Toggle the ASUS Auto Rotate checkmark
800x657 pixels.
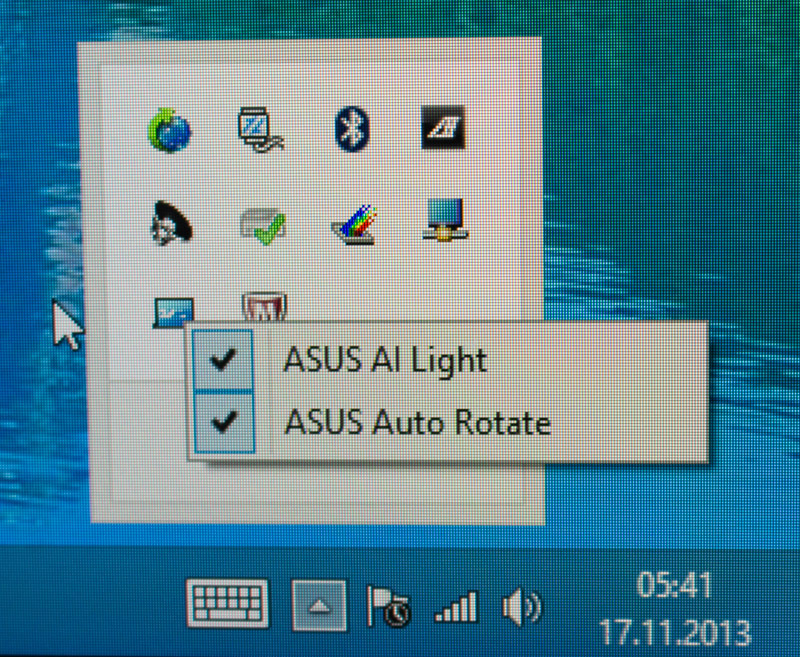click(x=223, y=422)
